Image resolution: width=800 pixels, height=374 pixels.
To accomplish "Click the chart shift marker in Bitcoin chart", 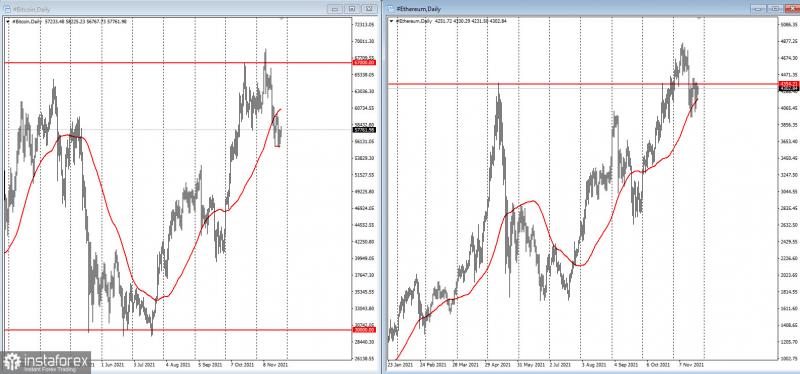I will pos(282,18).
